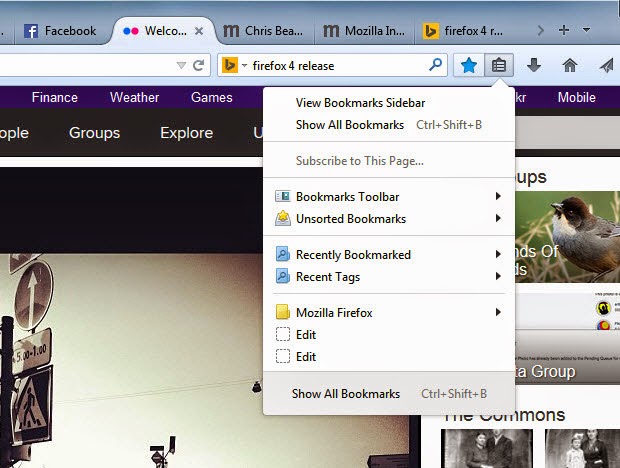Open the Mozilla Firefox bookmarks folder
Image resolution: width=620 pixels, height=468 pixels.
[388, 313]
